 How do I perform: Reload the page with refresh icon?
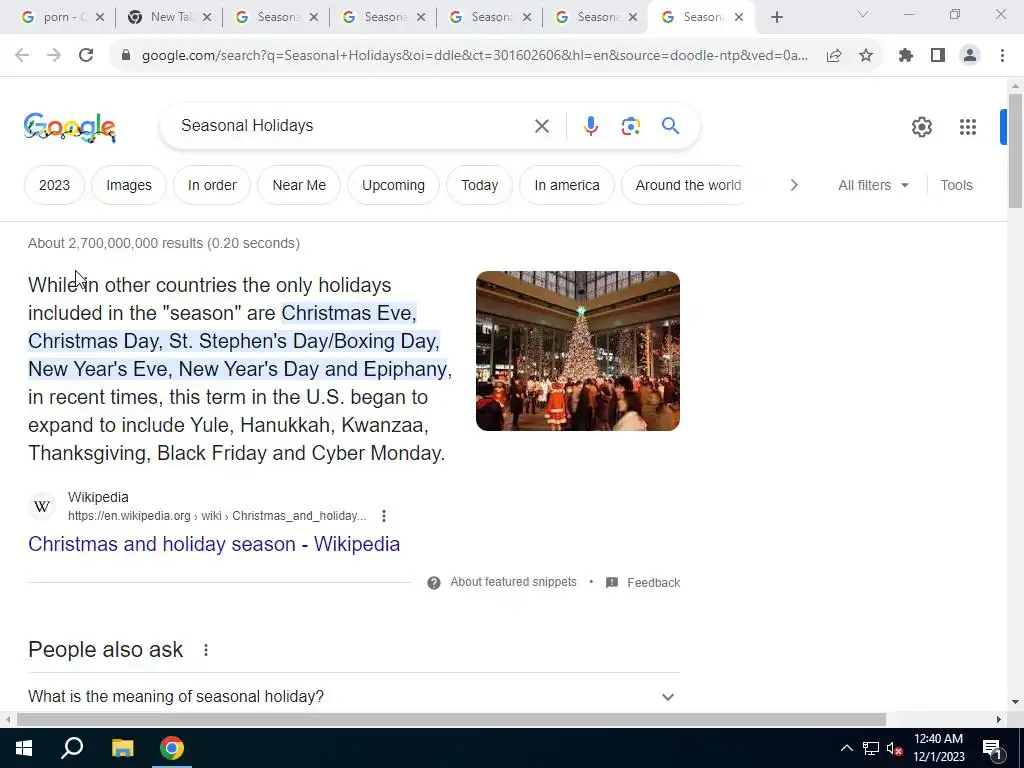86,55
